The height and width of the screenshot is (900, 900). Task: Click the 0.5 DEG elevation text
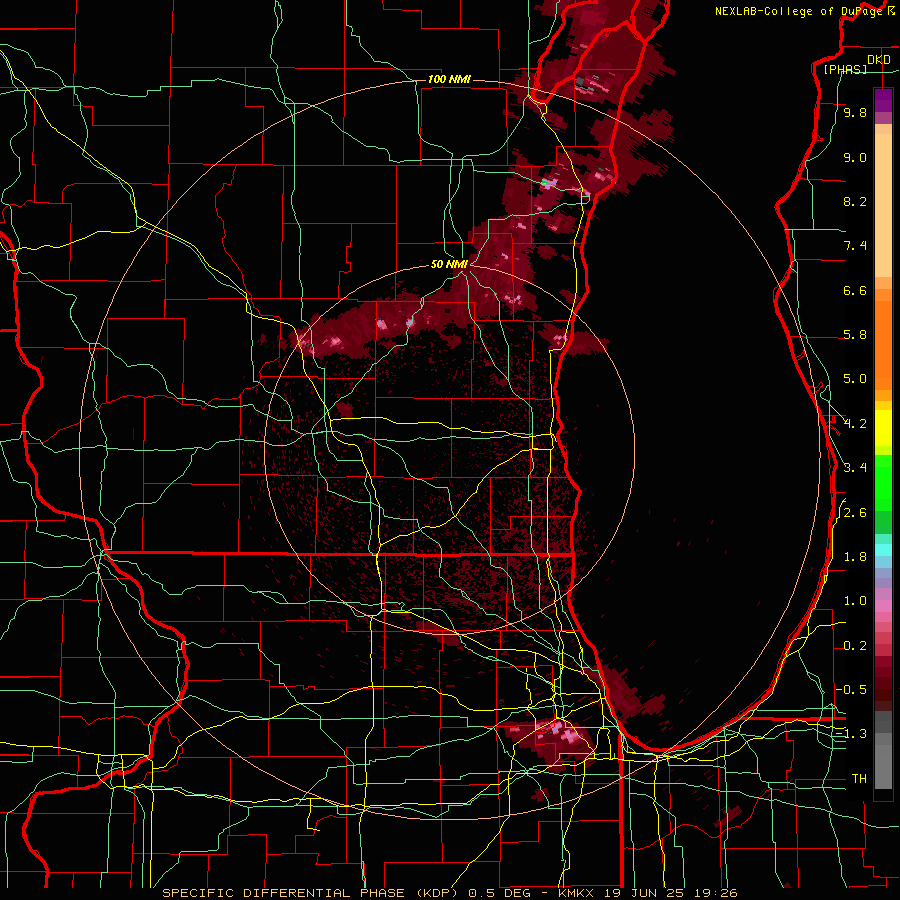(x=499, y=893)
